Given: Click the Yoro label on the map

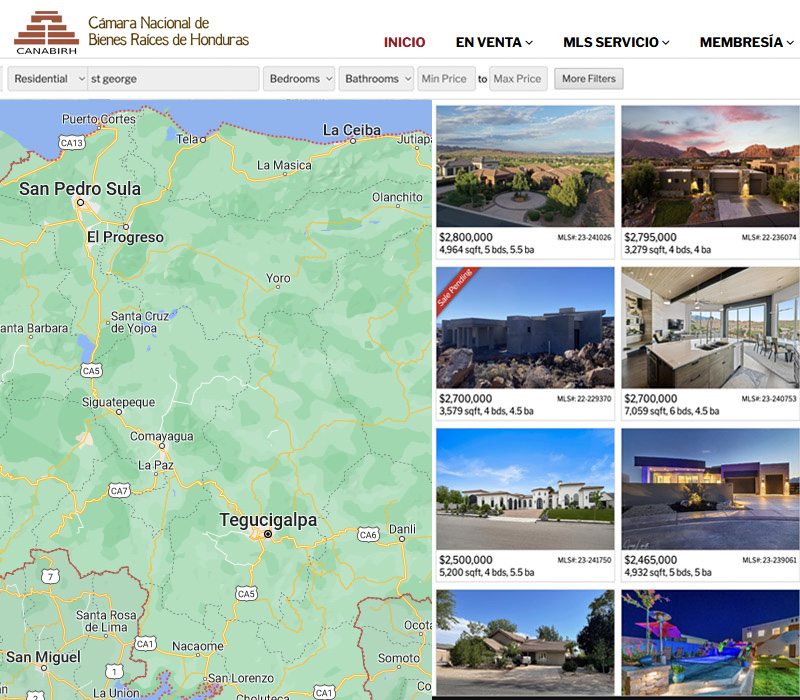Looking at the screenshot, I should 278,278.
